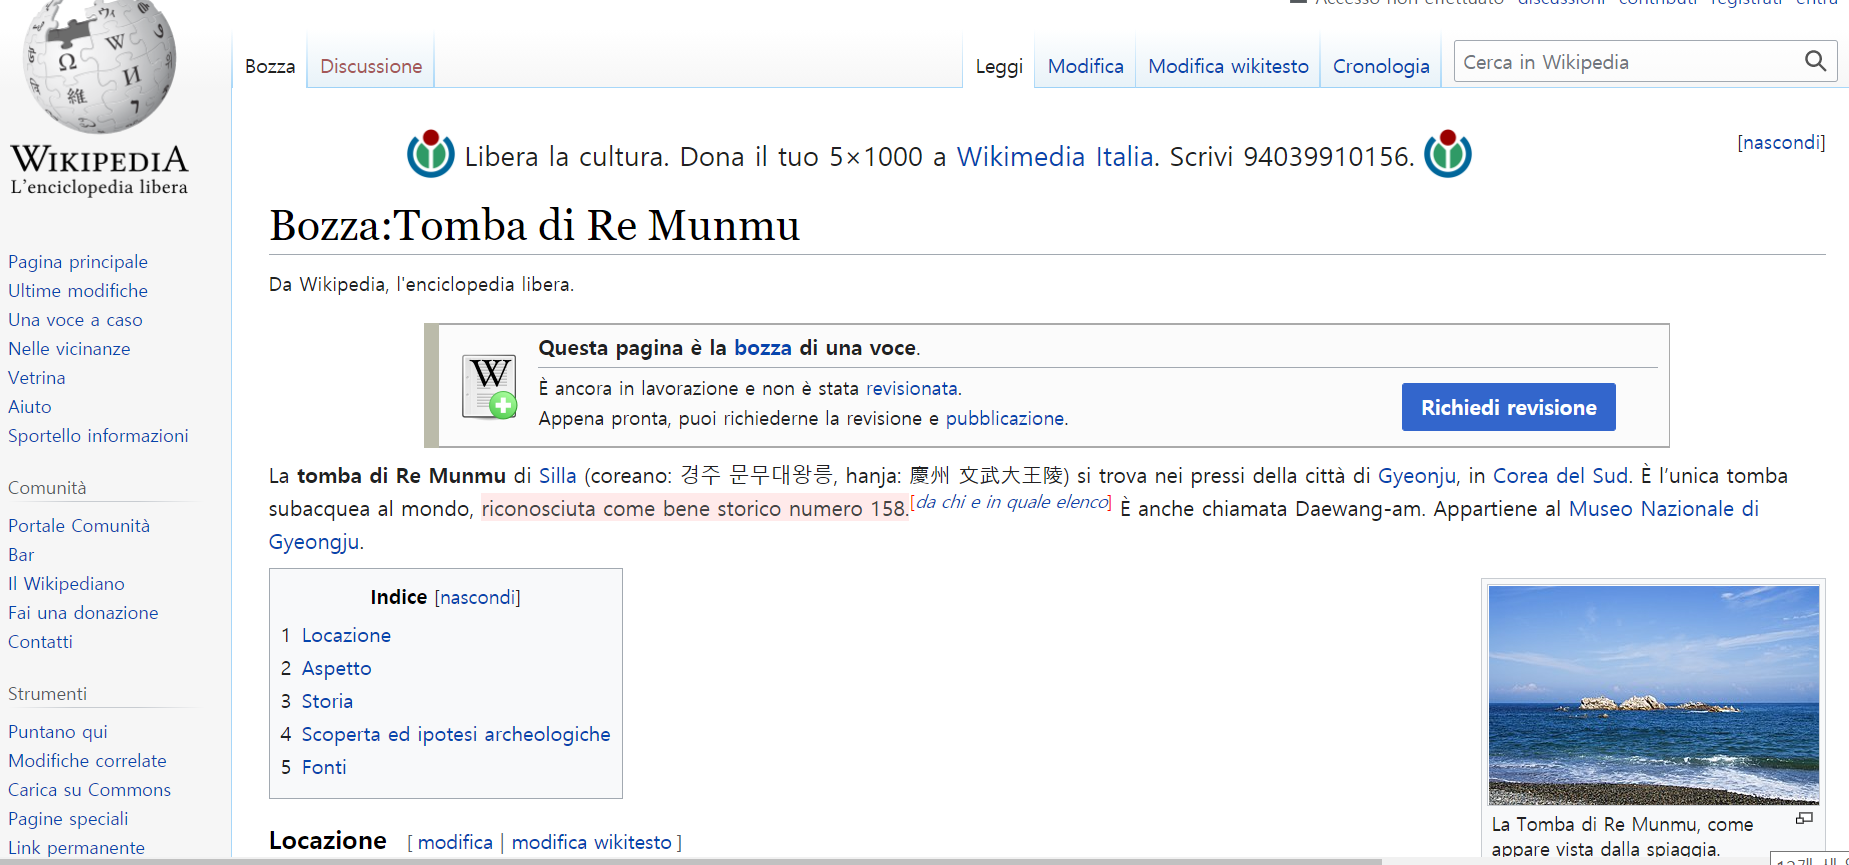Click the horizontal scrollbar at the bottom
1849x865 pixels.
pos(690,861)
